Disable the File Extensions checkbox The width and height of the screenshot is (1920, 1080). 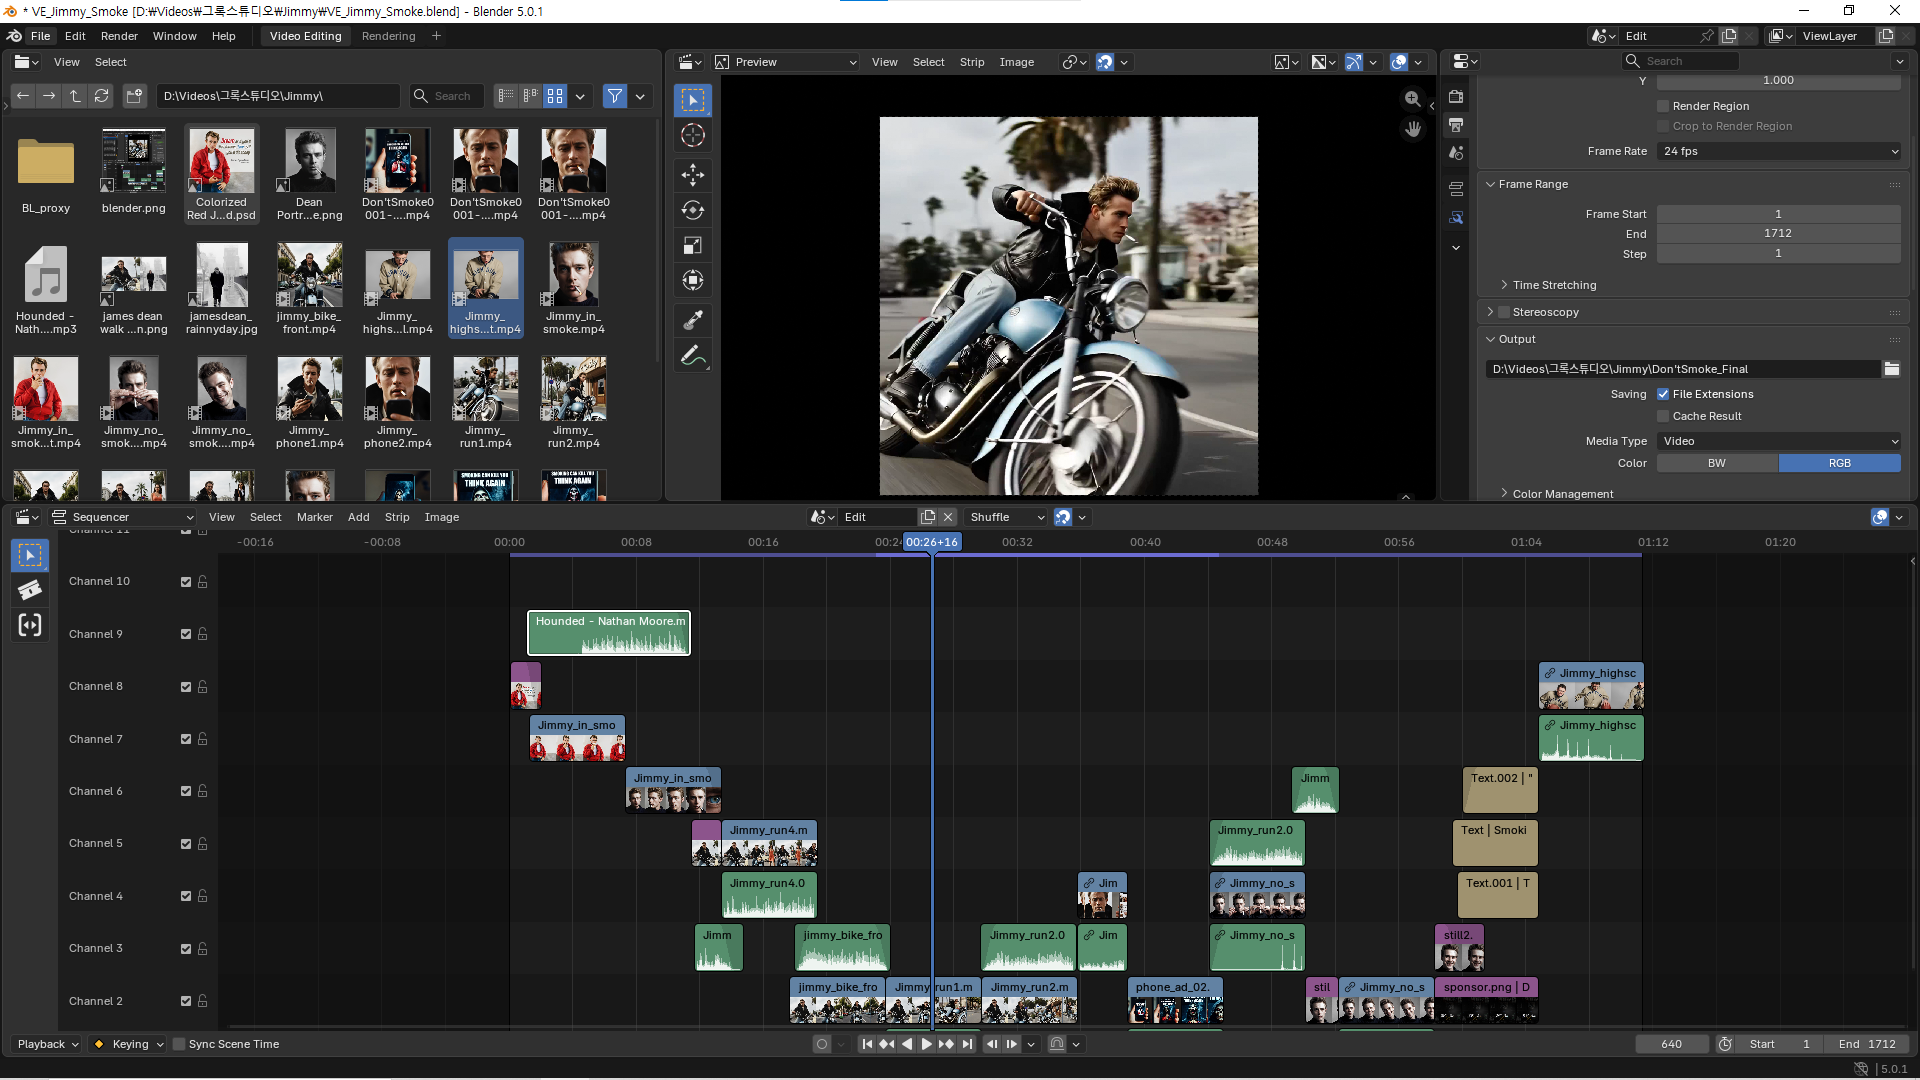[x=1663, y=394]
